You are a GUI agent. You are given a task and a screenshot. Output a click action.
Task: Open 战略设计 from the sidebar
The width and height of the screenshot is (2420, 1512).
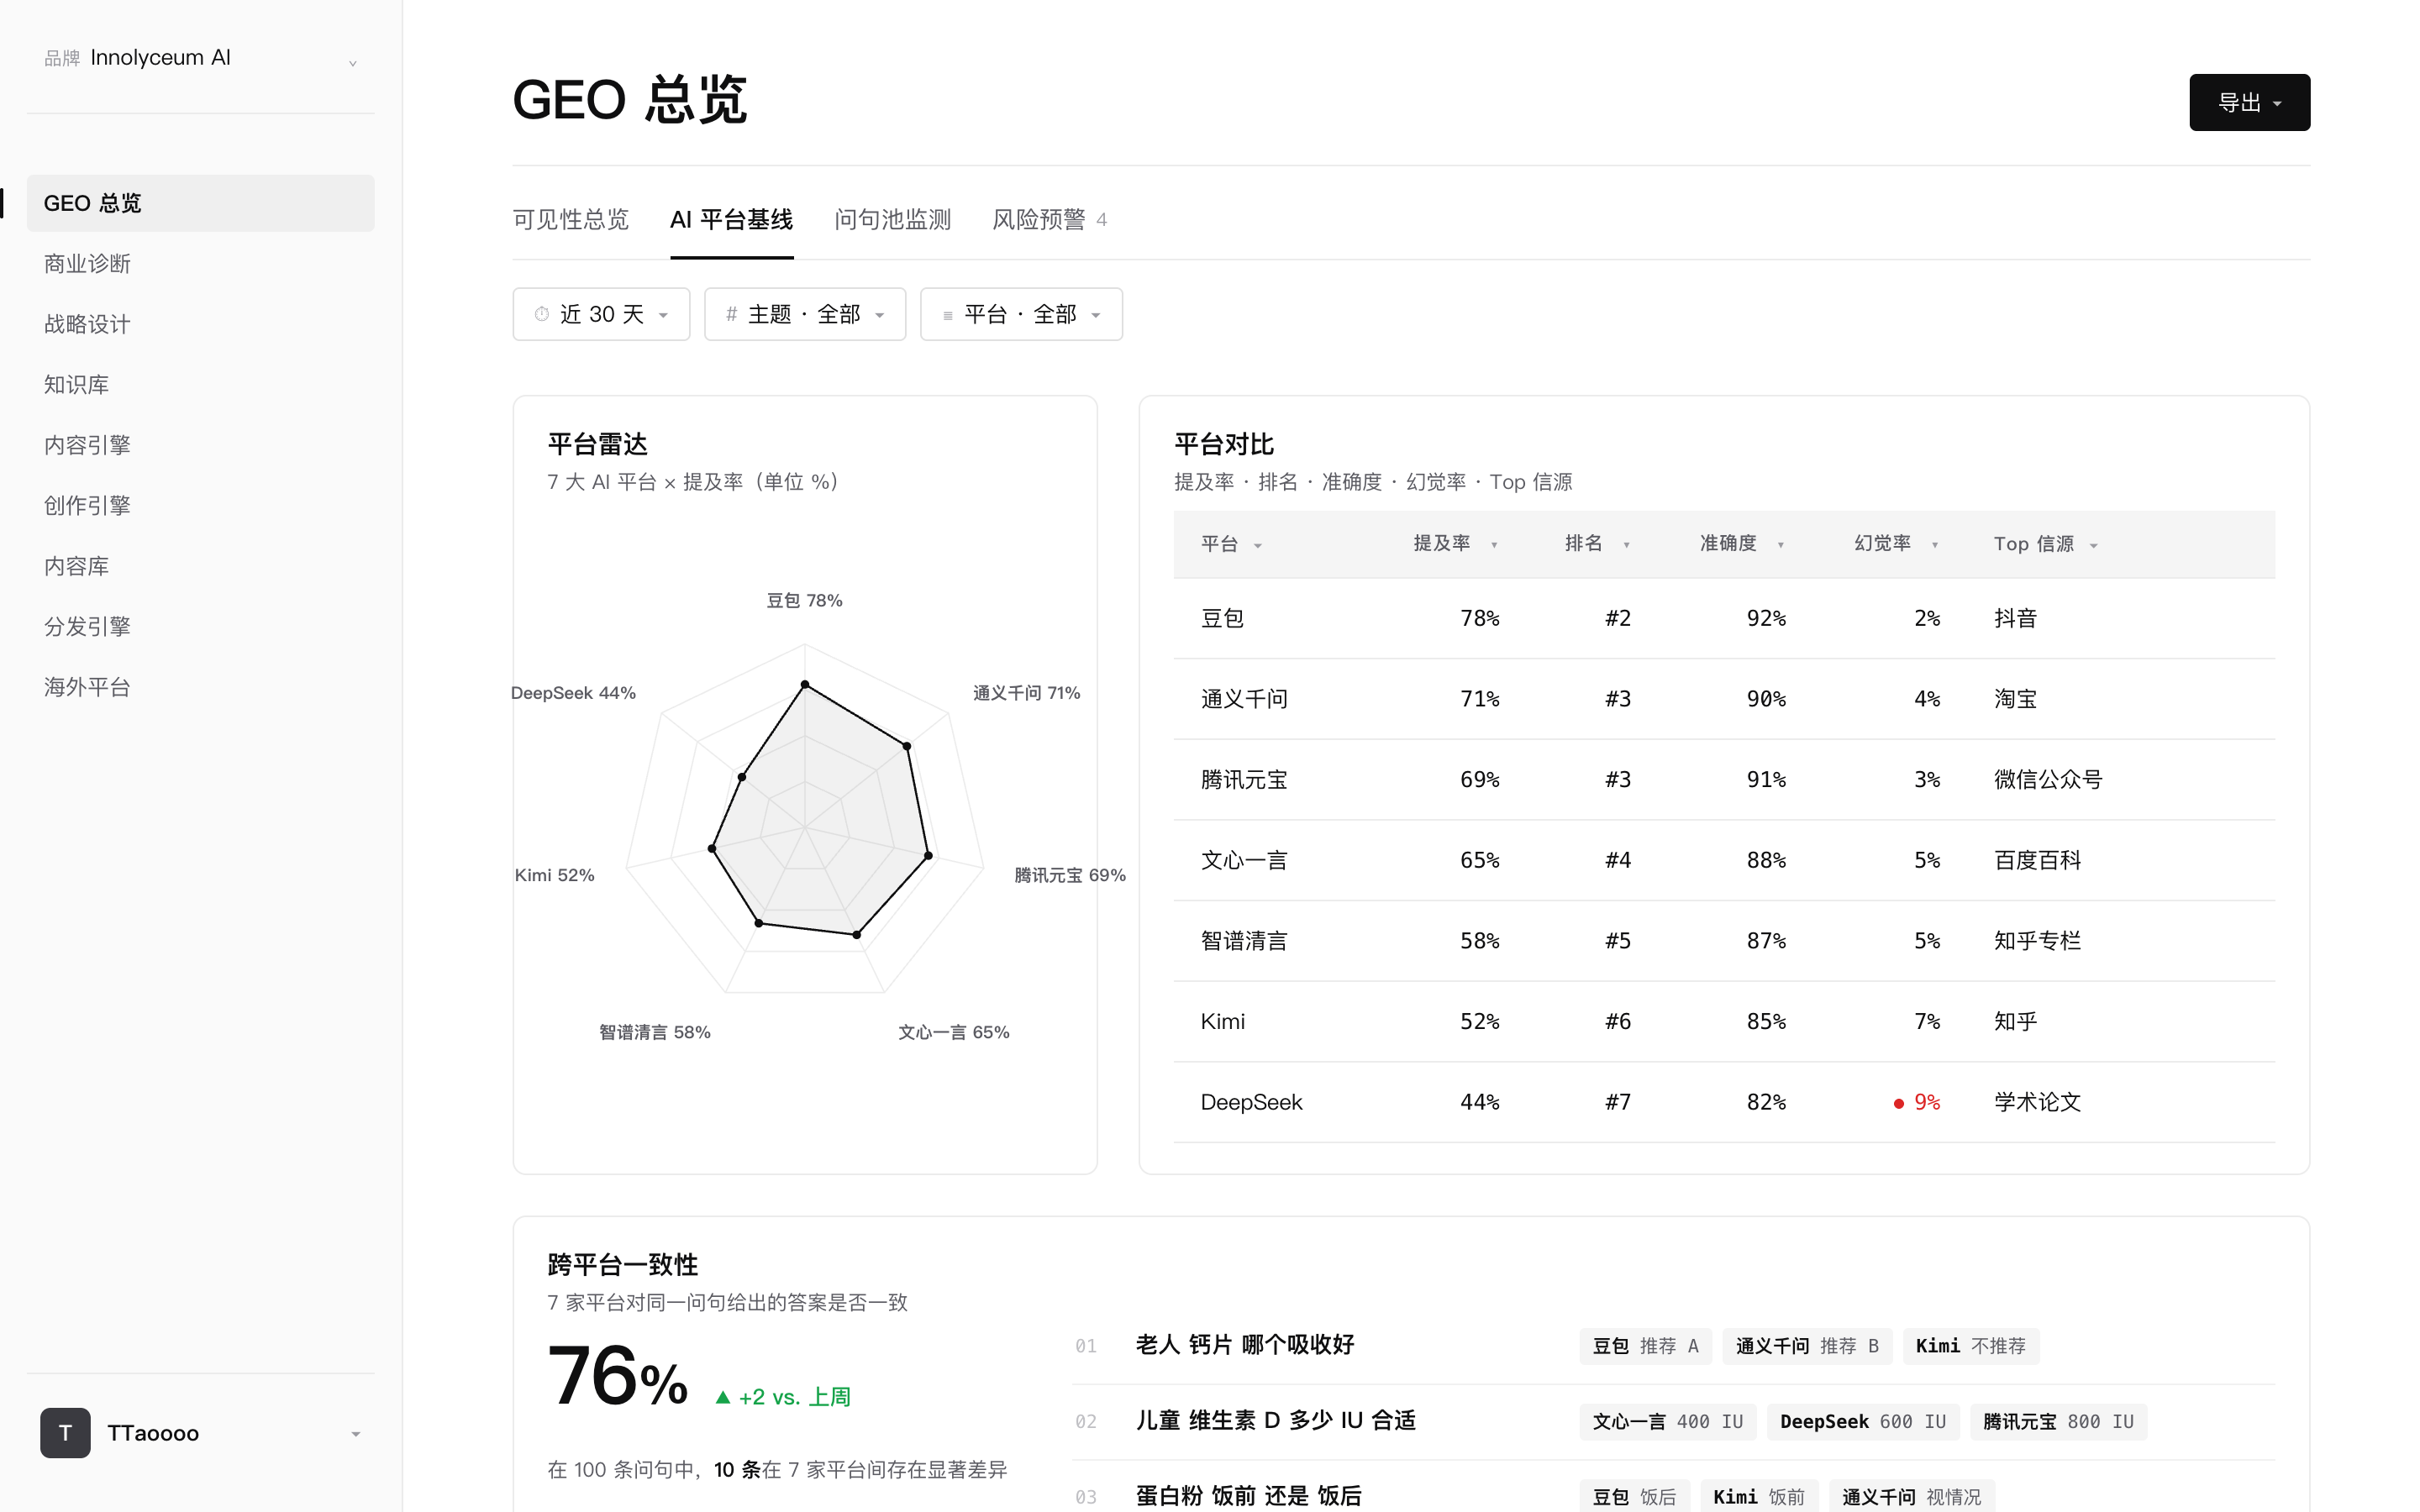(x=200, y=324)
